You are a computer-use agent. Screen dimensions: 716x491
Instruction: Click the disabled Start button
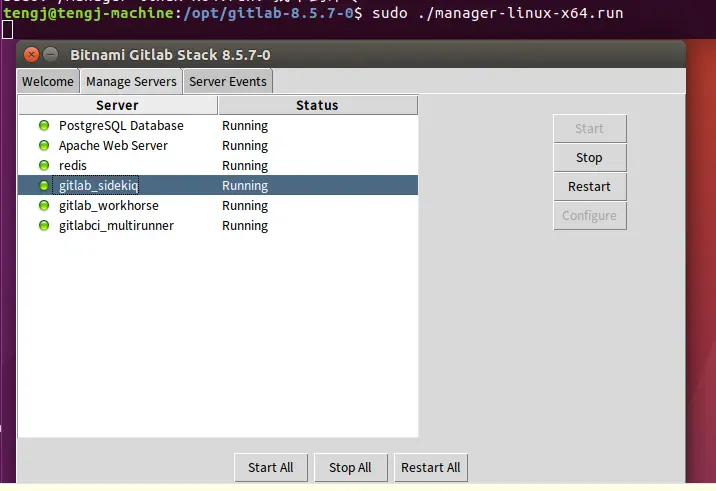[590, 128]
